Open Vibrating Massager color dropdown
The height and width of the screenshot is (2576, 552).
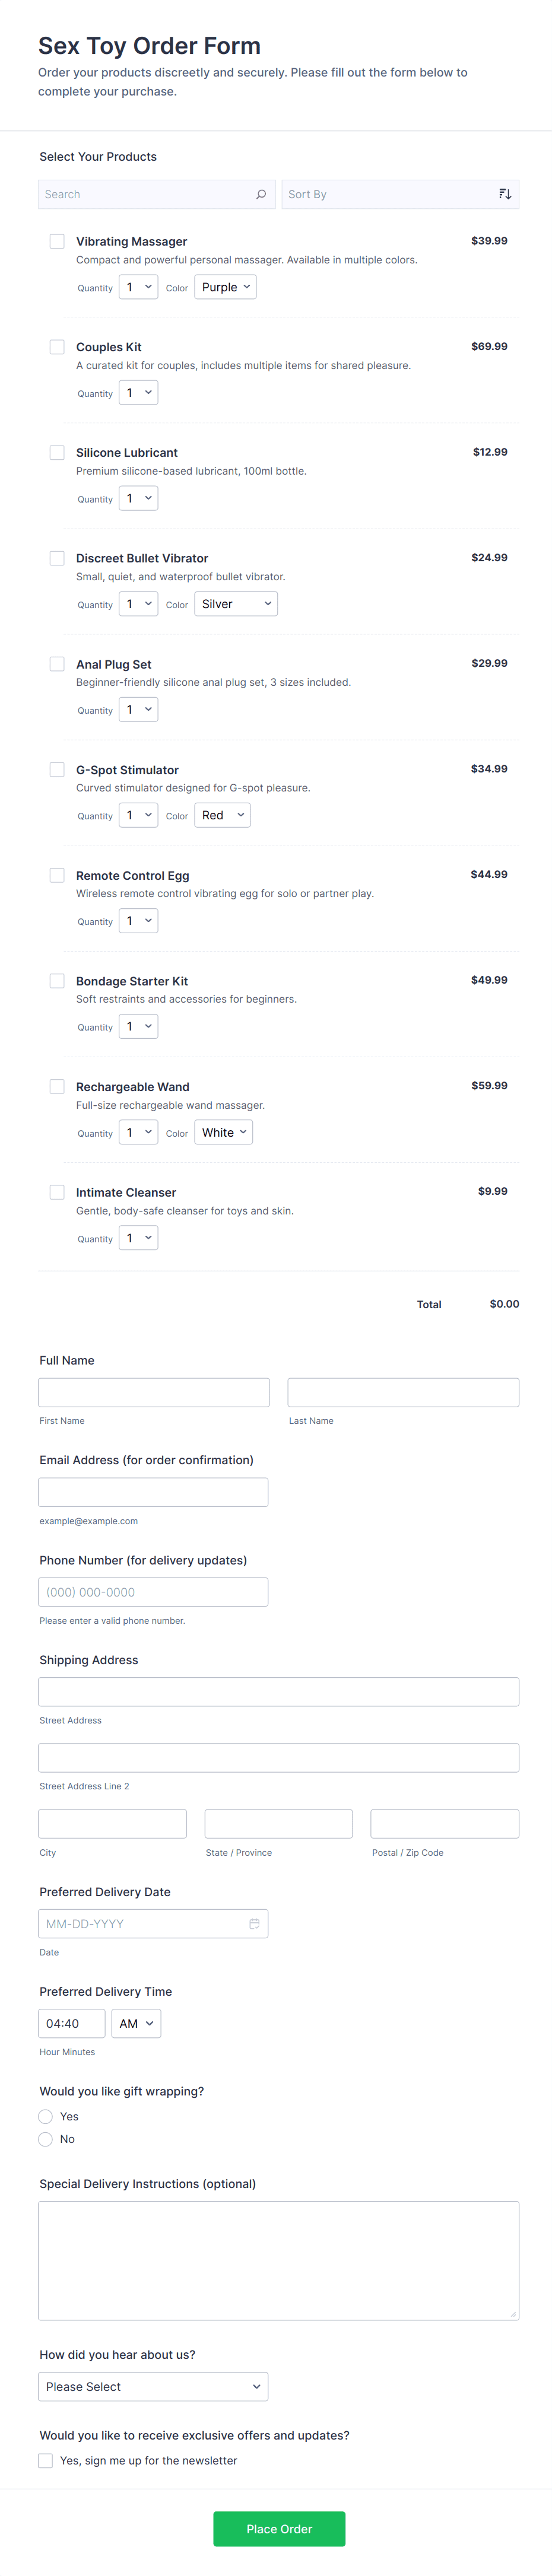[x=225, y=287]
